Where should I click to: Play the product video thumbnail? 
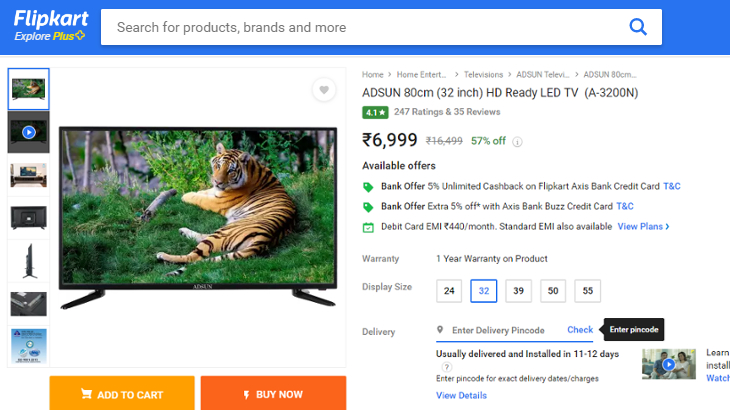pos(28,132)
